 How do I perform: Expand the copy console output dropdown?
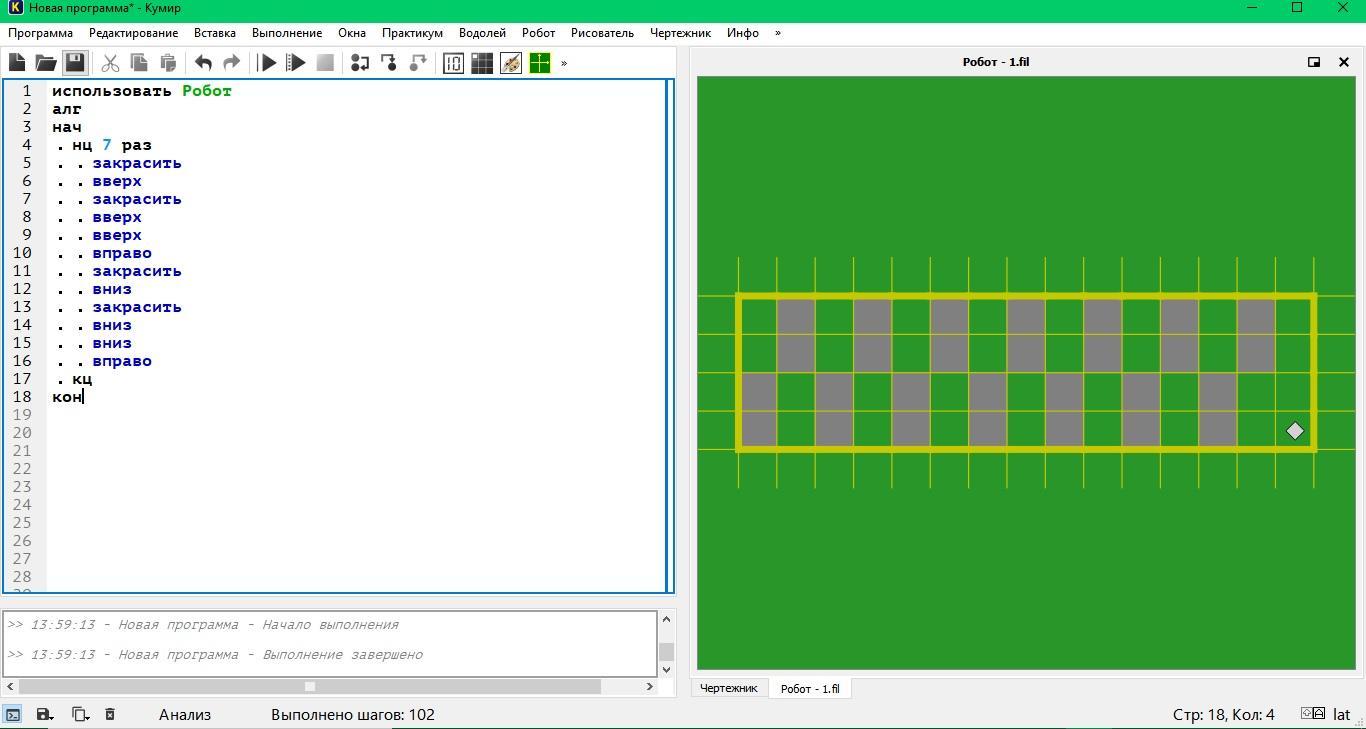point(80,714)
